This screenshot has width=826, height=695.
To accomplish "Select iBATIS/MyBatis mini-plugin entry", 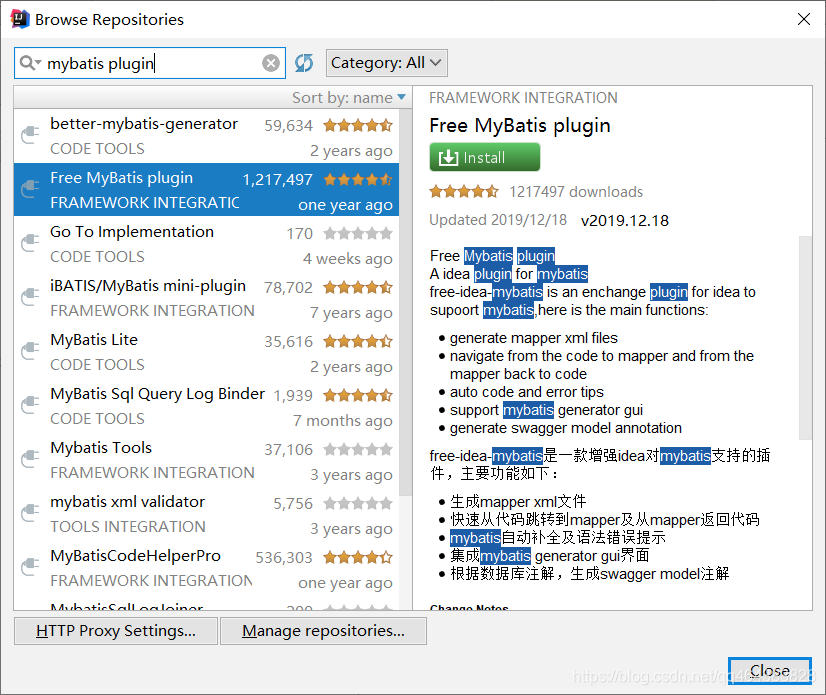I will click(x=206, y=298).
